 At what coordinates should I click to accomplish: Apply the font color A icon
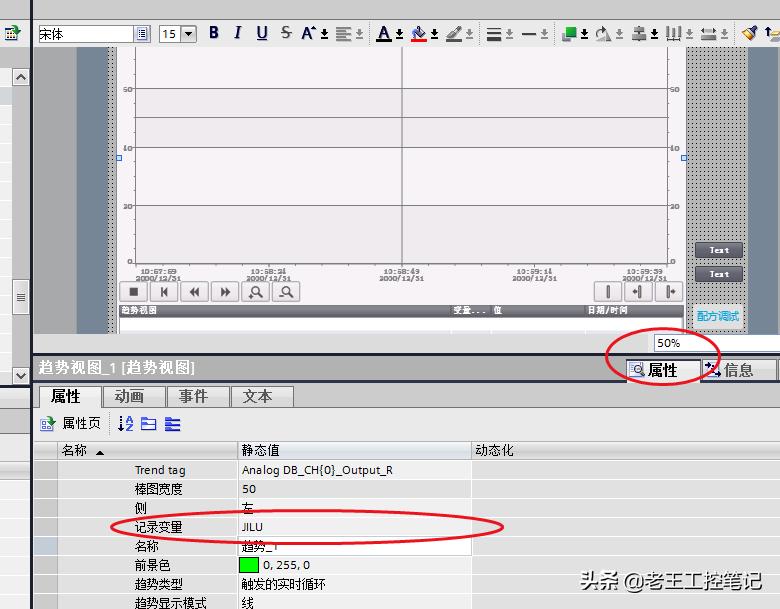click(x=384, y=33)
